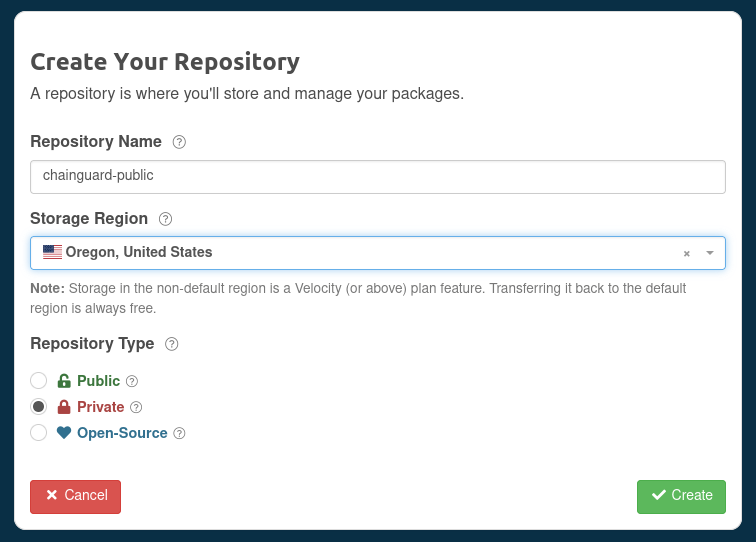This screenshot has width=756, height=542.
Task: Click the help icon beside Open-Source
Action: [179, 434]
